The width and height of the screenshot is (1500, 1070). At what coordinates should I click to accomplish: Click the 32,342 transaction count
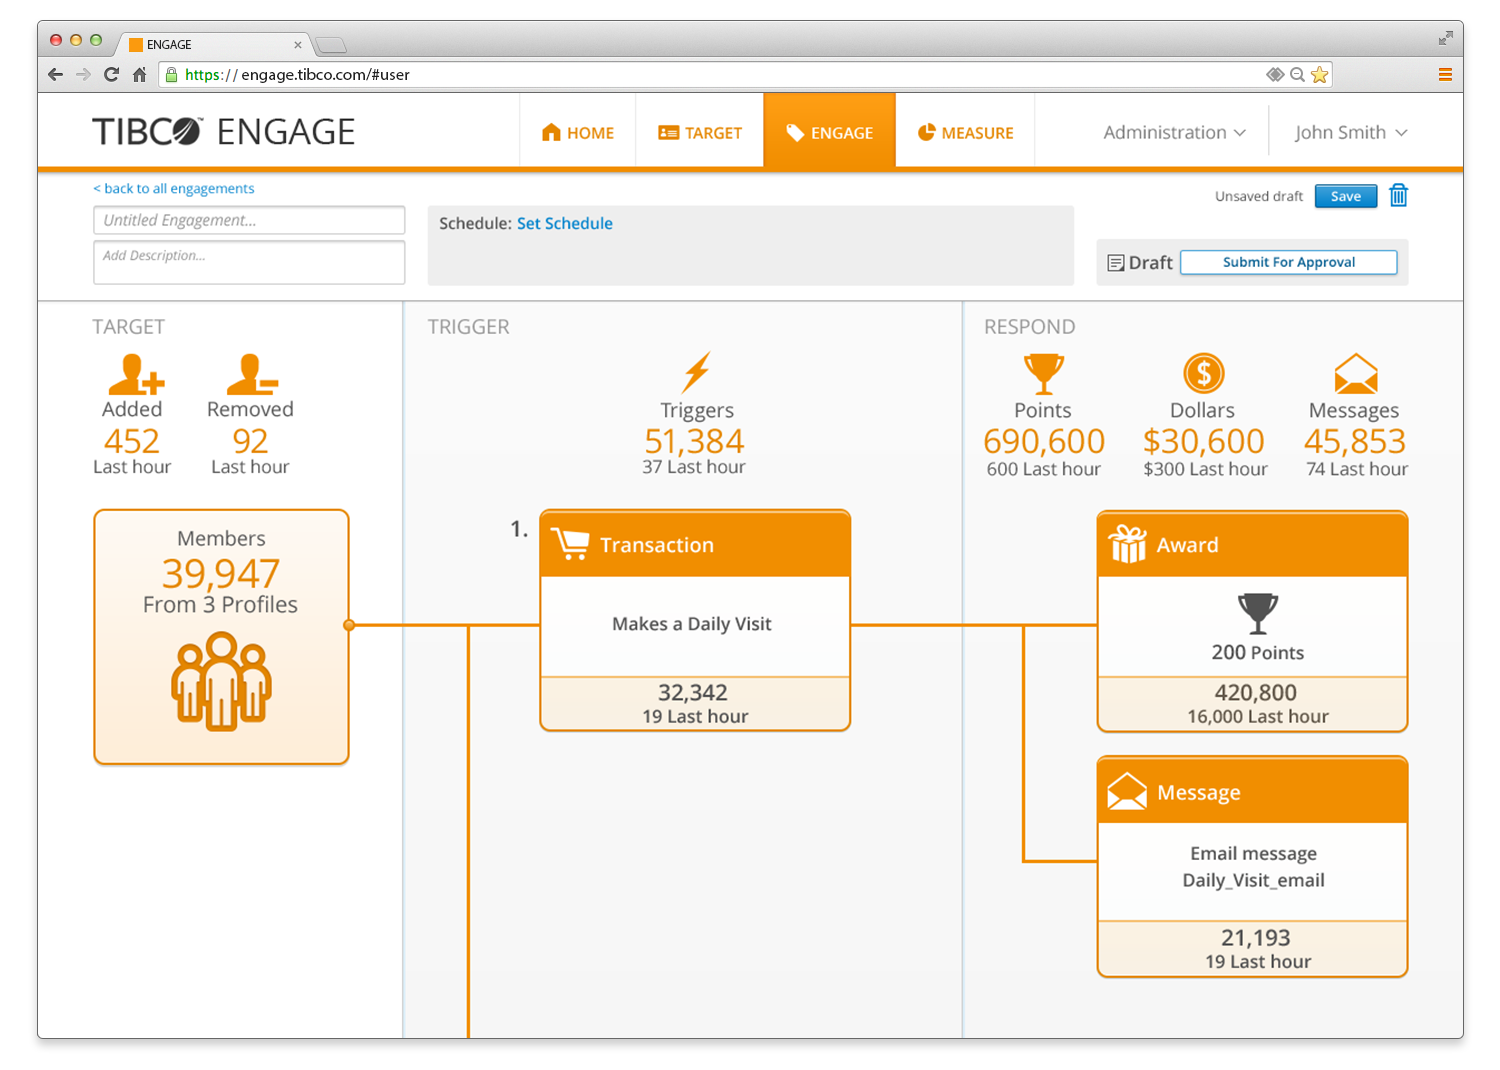pyautogui.click(x=693, y=692)
